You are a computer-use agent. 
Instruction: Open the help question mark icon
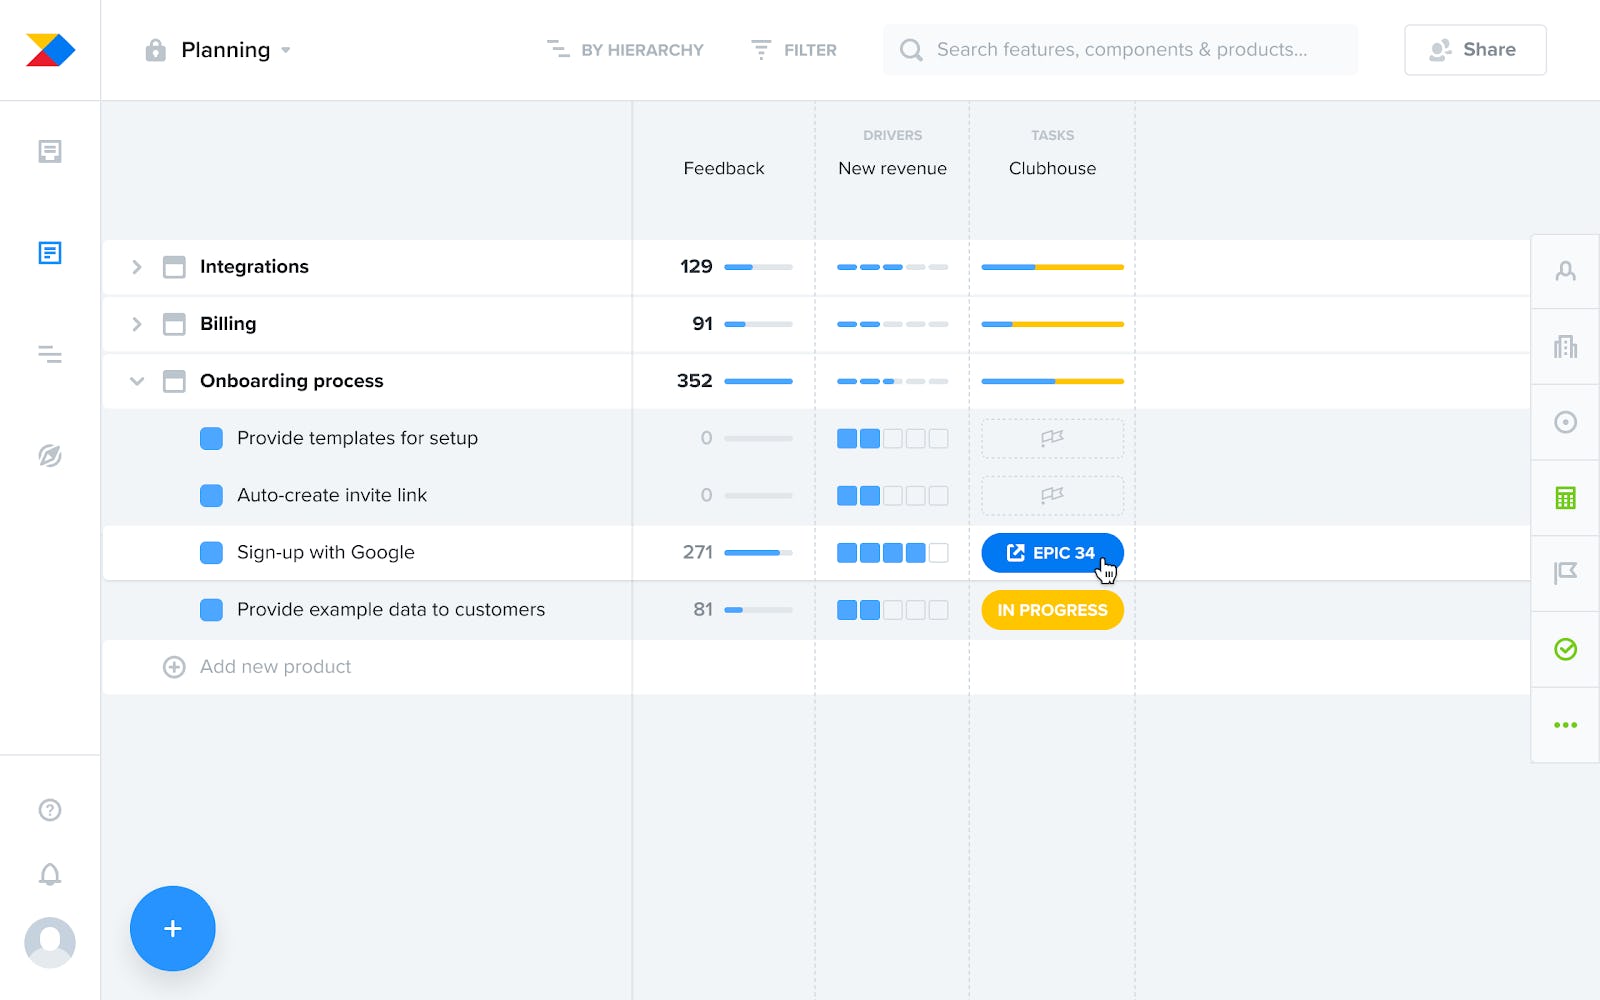pos(50,810)
